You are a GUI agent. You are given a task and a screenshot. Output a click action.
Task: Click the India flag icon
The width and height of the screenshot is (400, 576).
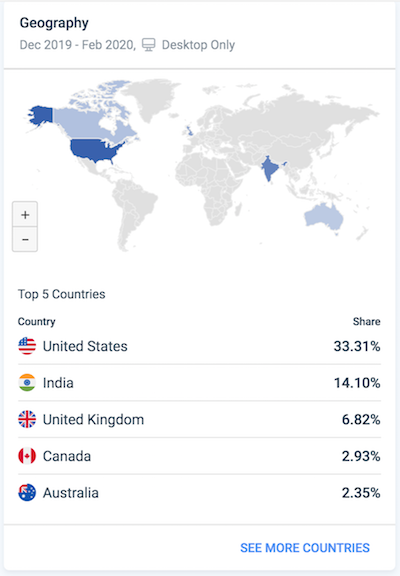(27, 383)
